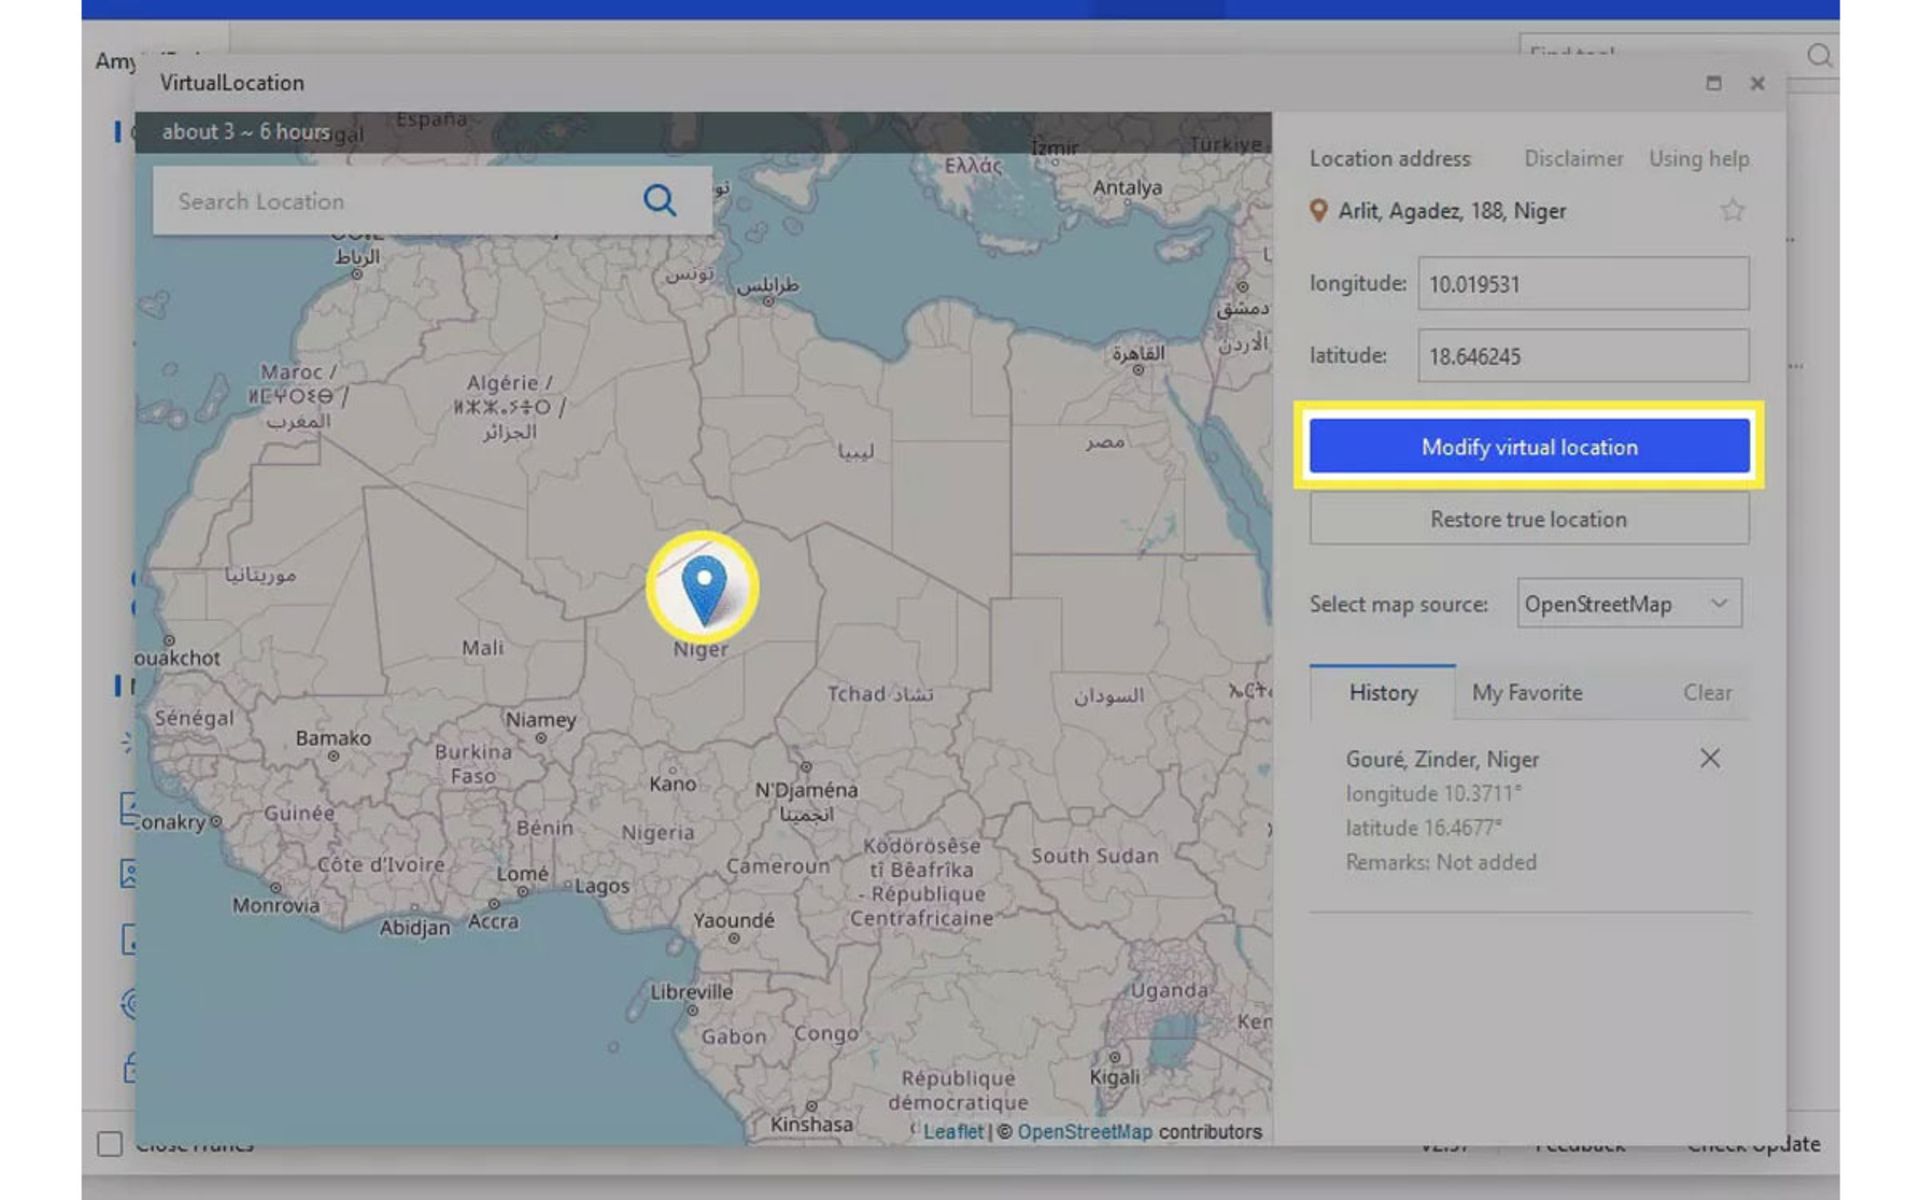This screenshot has height=1200, width=1920.
Task: Select the History tab
Action: 1381,693
